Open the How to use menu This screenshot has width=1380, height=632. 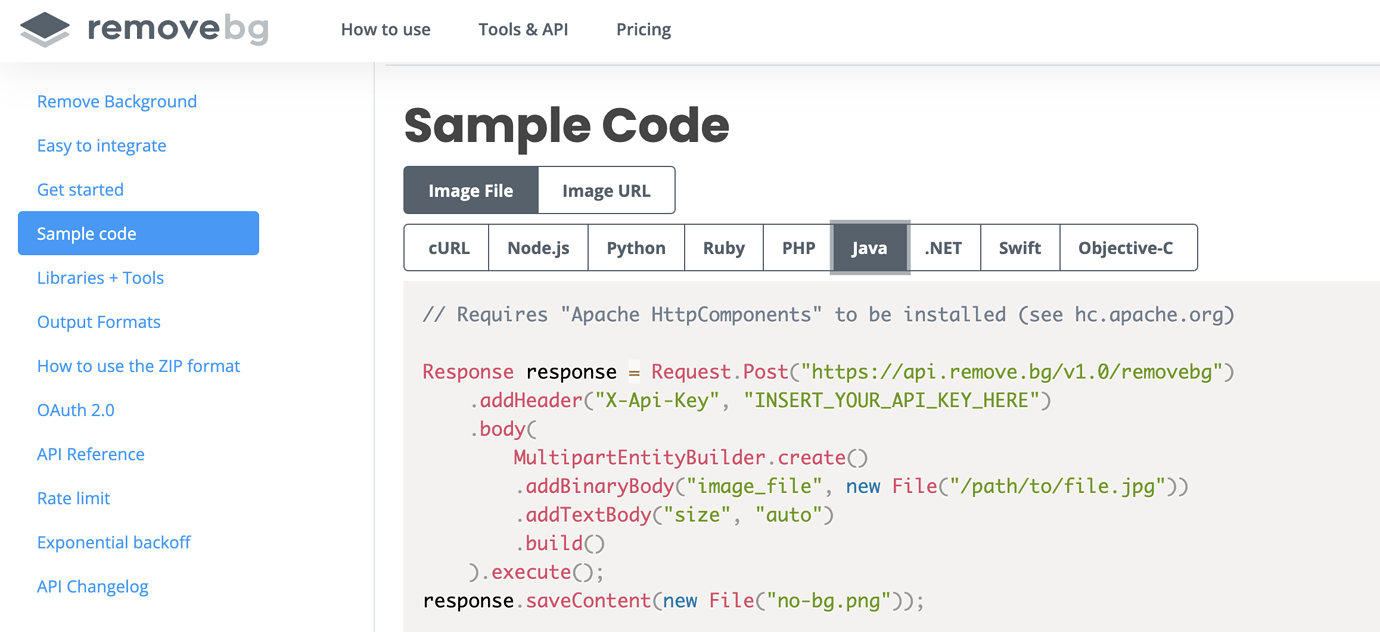(x=385, y=29)
